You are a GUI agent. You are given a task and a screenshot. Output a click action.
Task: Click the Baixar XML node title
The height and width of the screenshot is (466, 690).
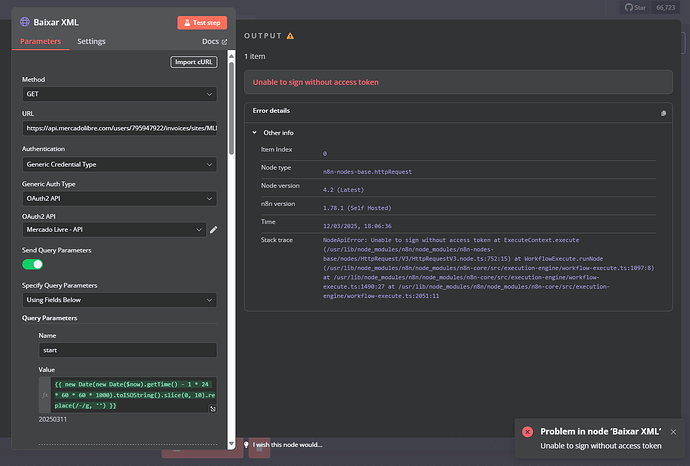pos(56,22)
